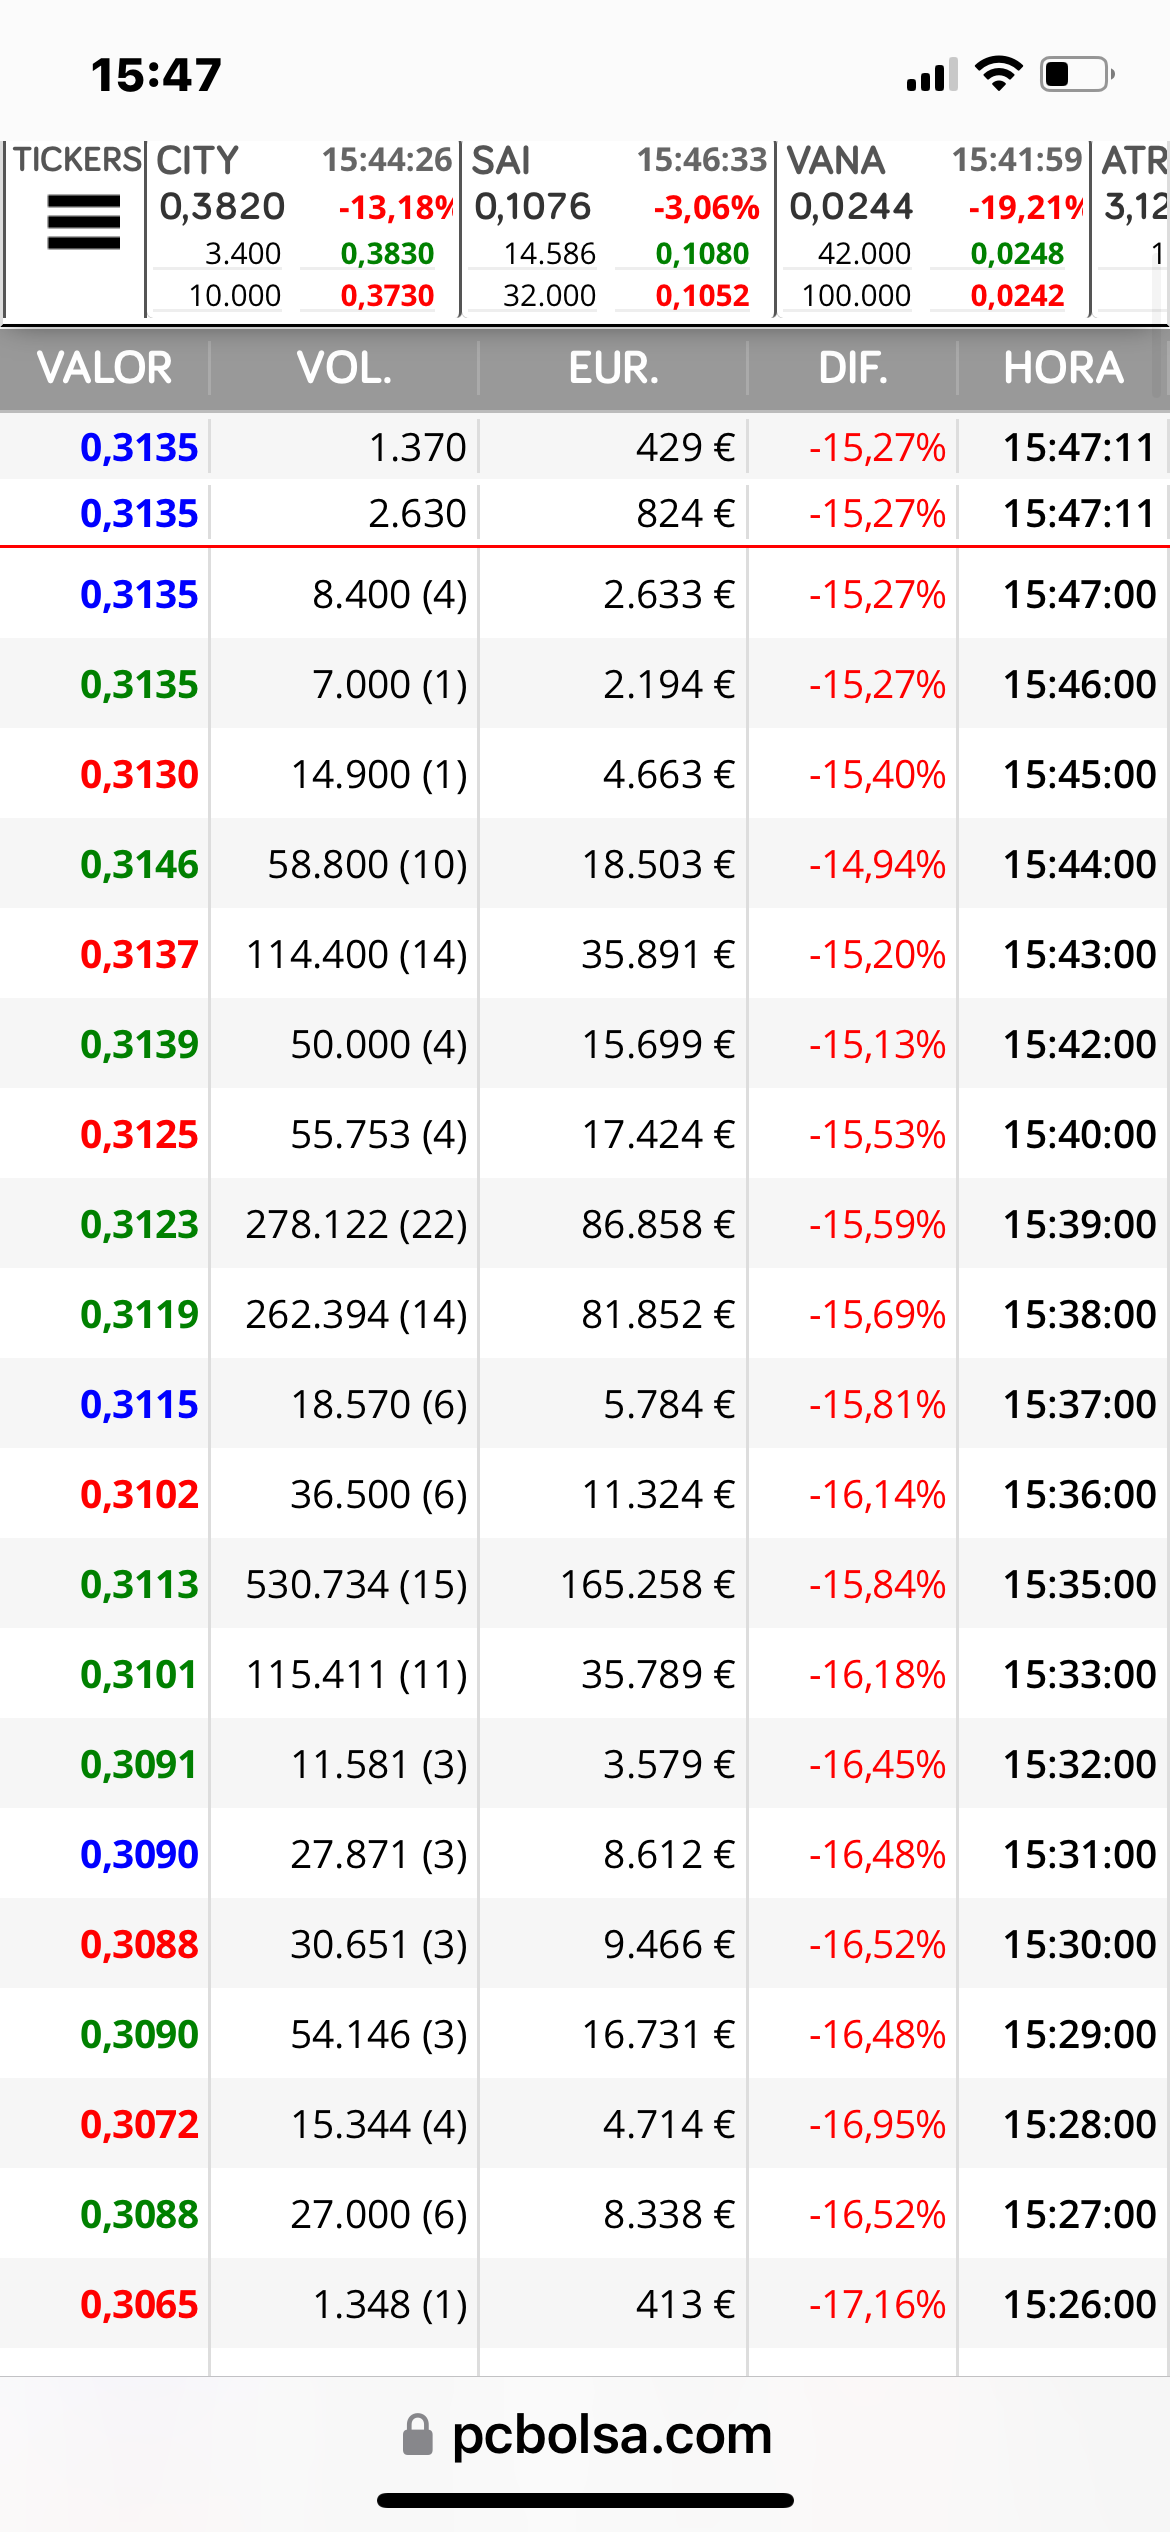Viewport: 1170px width, 2532px height.
Task: Select the 8.400 (4) volume cell
Action: pos(390,595)
